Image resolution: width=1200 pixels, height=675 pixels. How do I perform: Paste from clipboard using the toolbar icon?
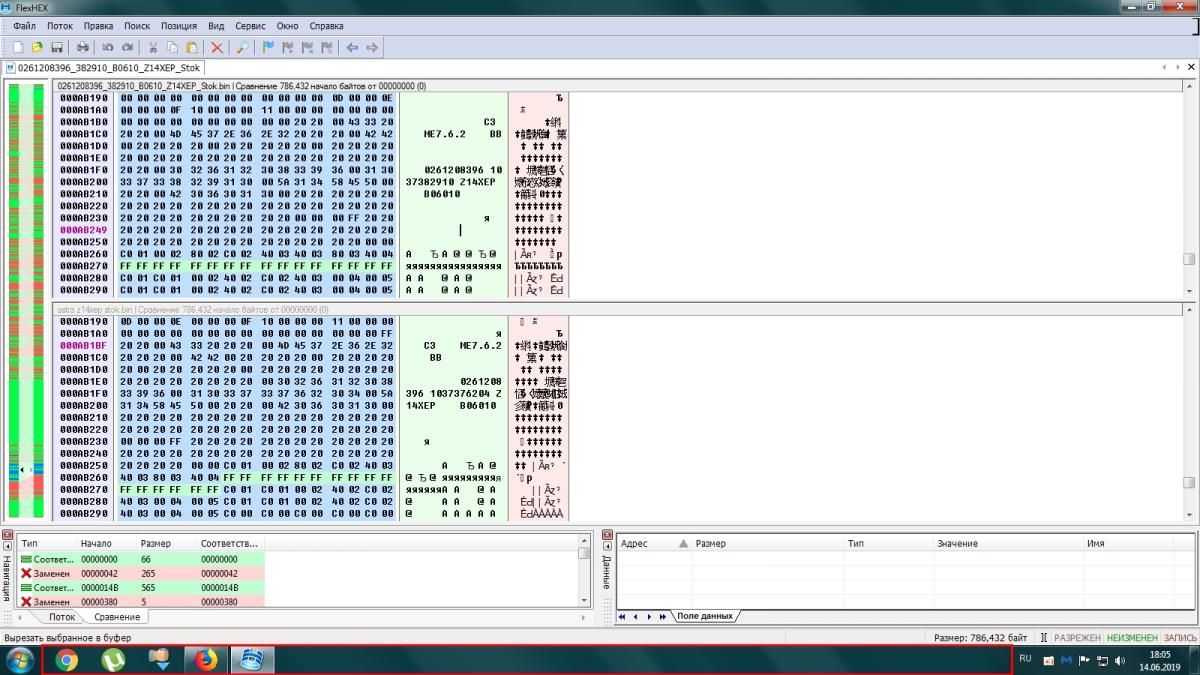(x=192, y=47)
